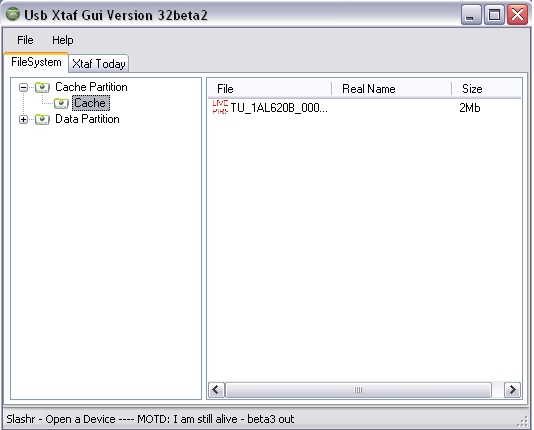This screenshot has height=430, width=534.
Task: Open the File menu
Action: (25, 40)
